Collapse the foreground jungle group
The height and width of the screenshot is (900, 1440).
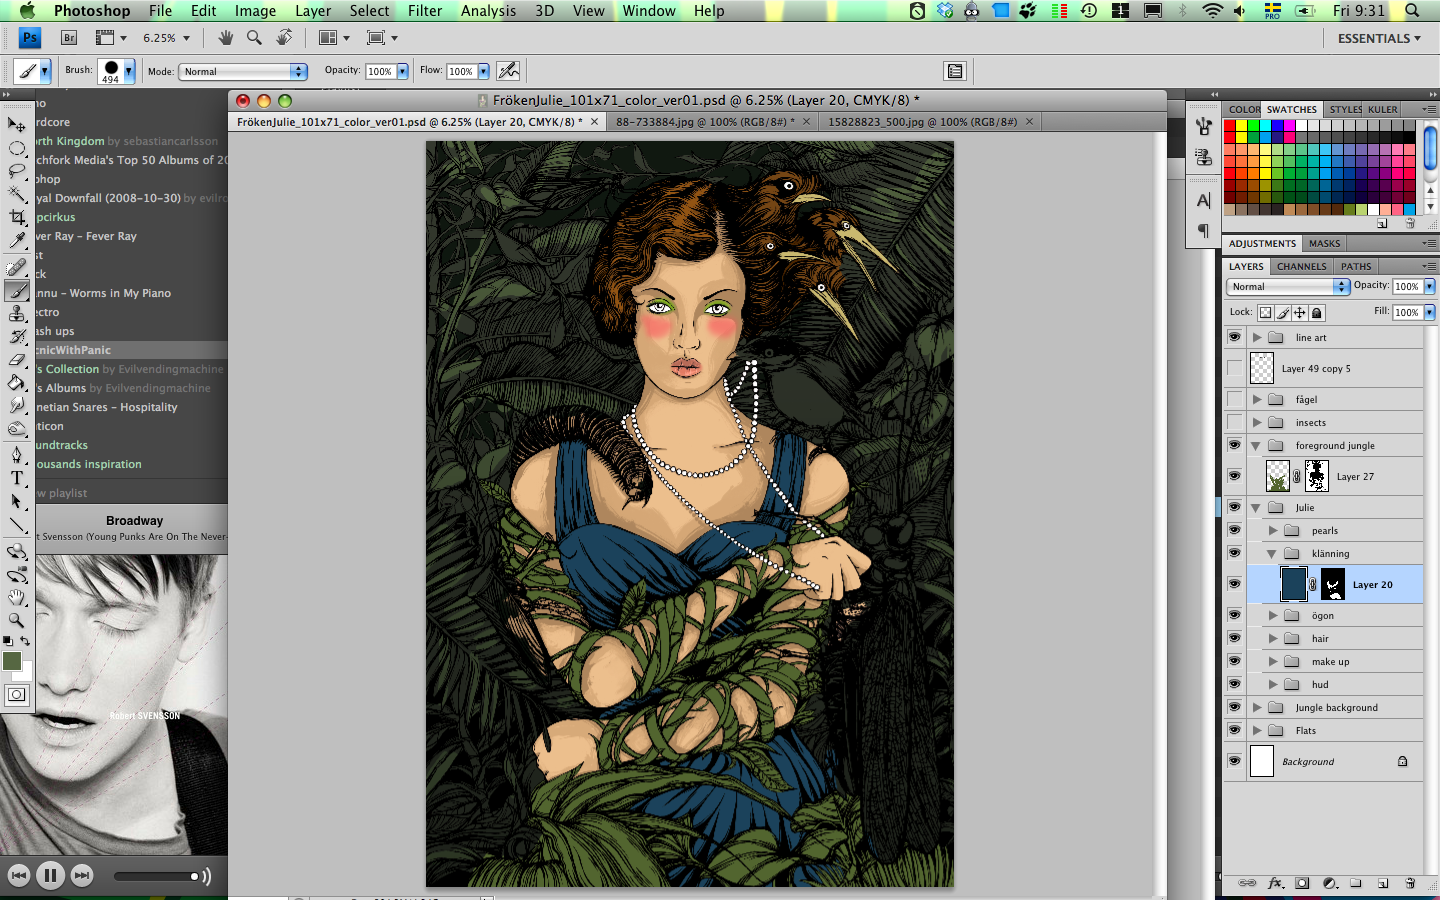1257,446
